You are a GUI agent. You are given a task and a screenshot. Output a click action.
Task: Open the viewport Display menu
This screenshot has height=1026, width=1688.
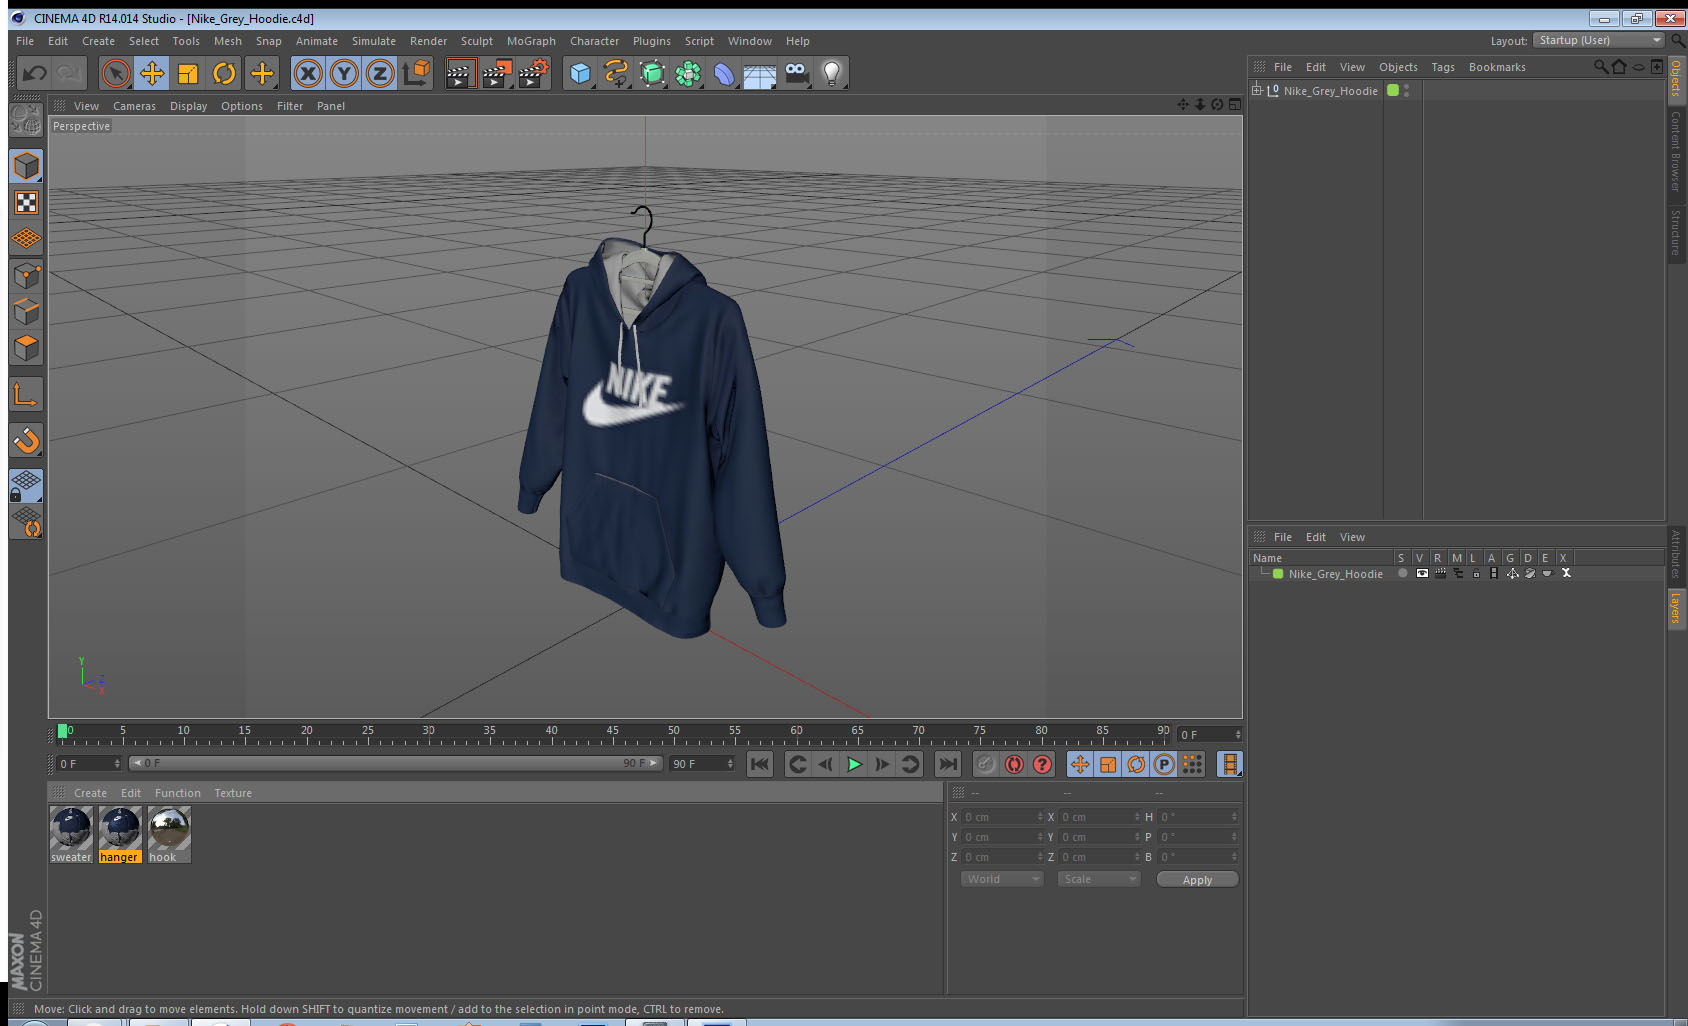pyautogui.click(x=188, y=106)
